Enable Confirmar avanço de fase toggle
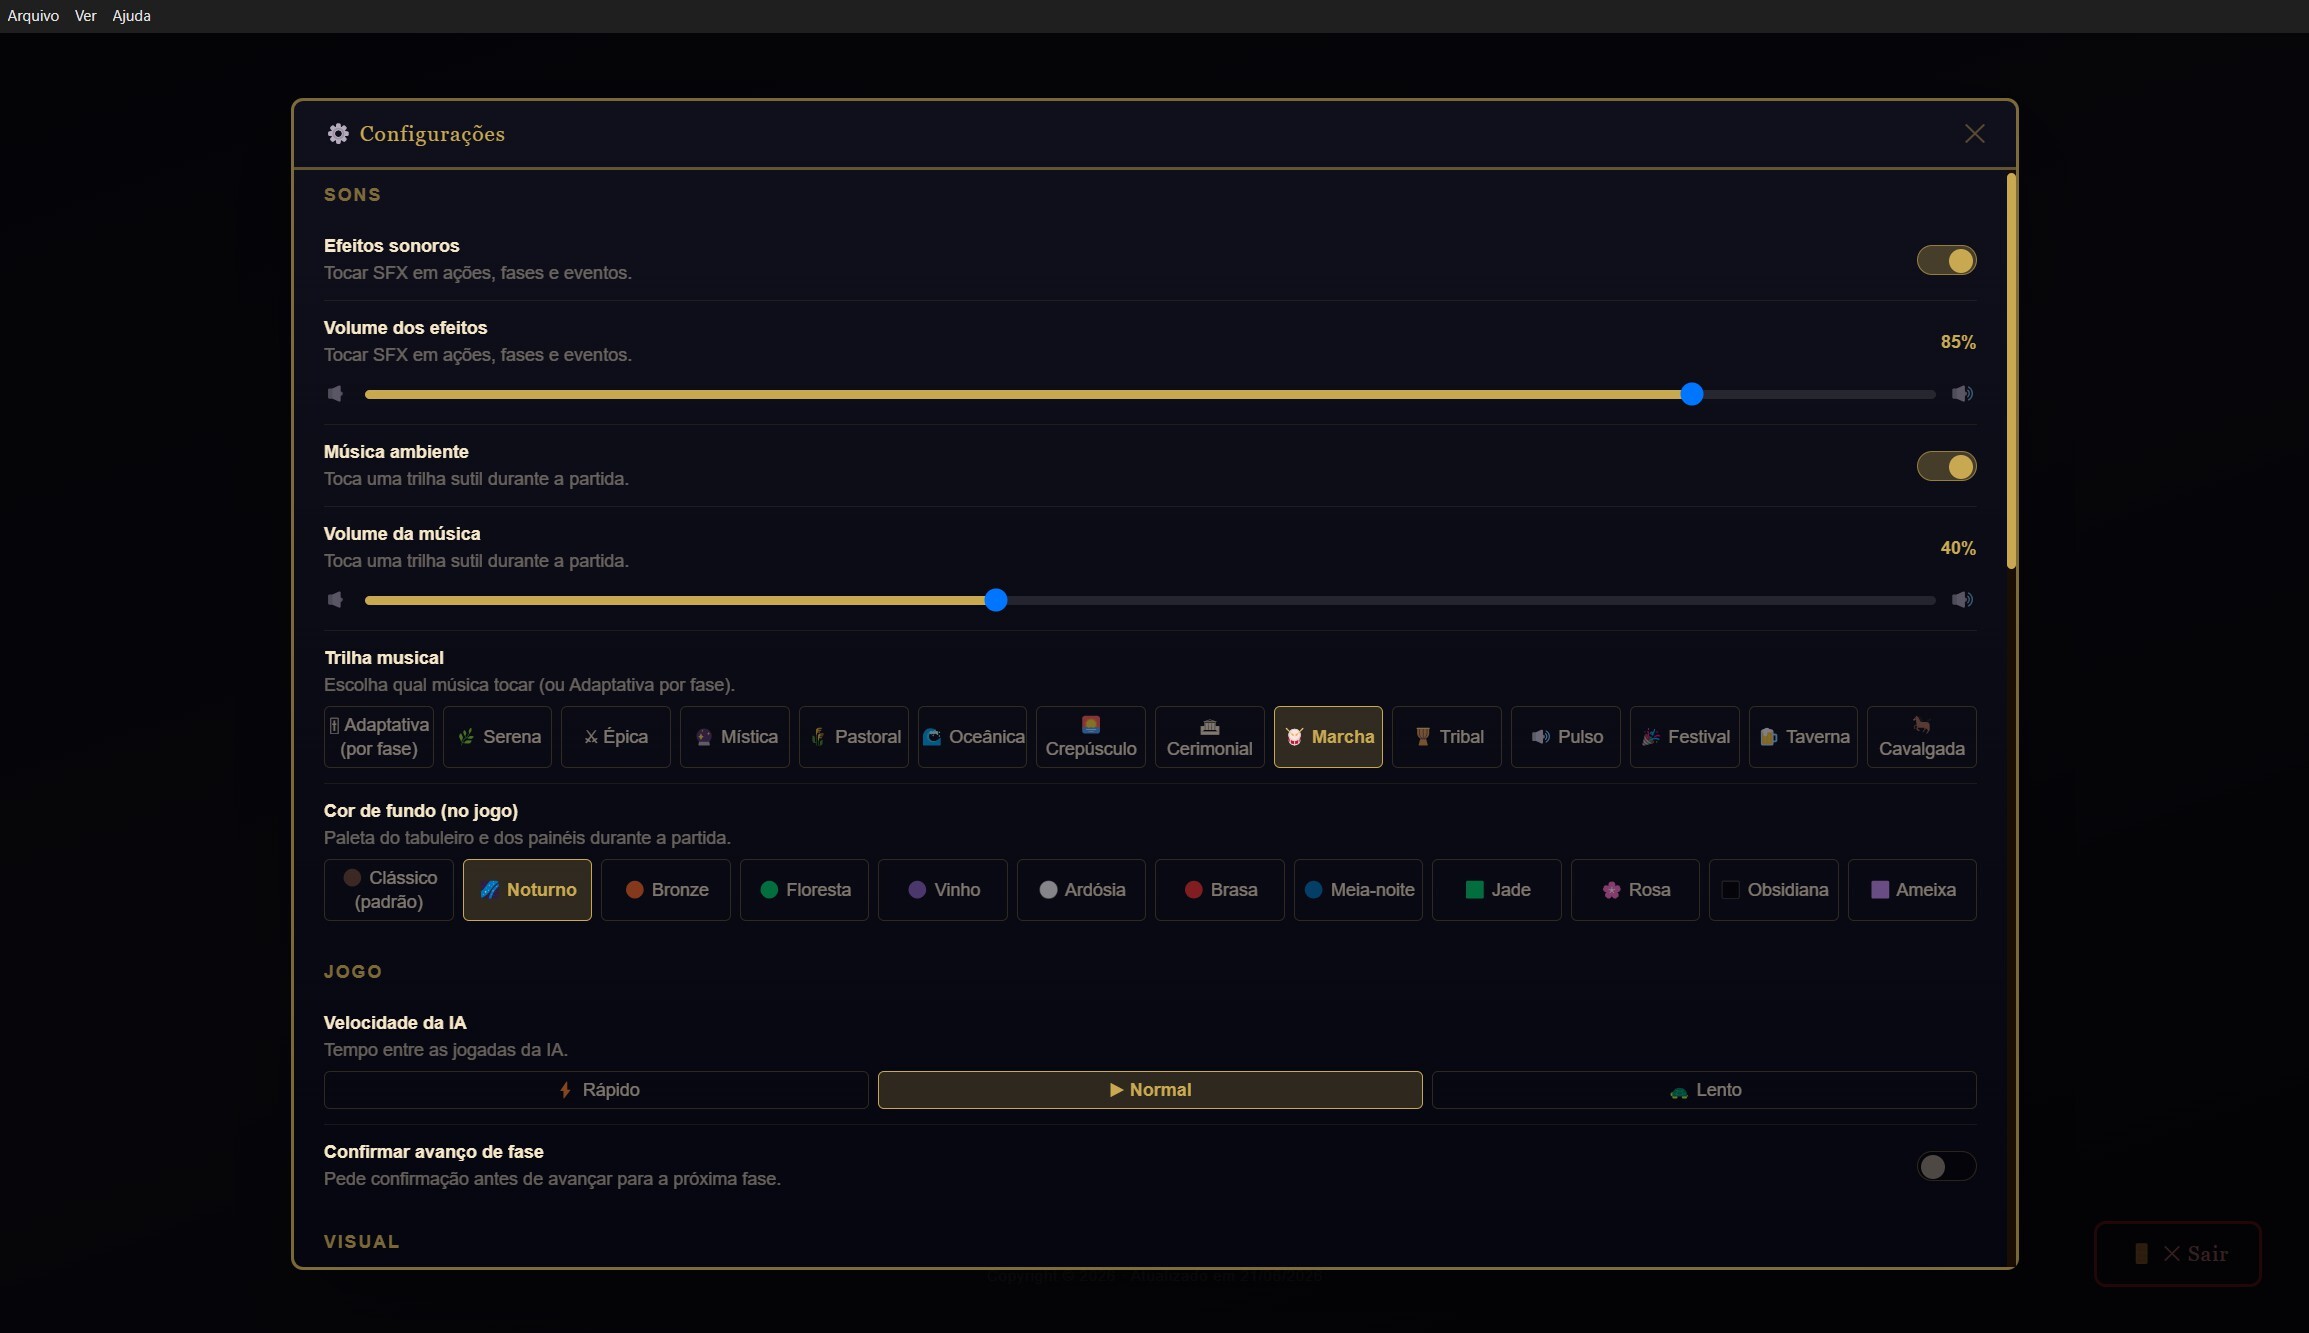The height and width of the screenshot is (1333, 2309). (1946, 1166)
